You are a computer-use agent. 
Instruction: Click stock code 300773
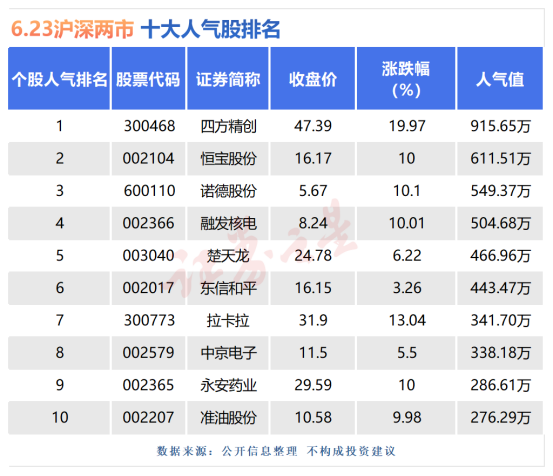(x=149, y=321)
